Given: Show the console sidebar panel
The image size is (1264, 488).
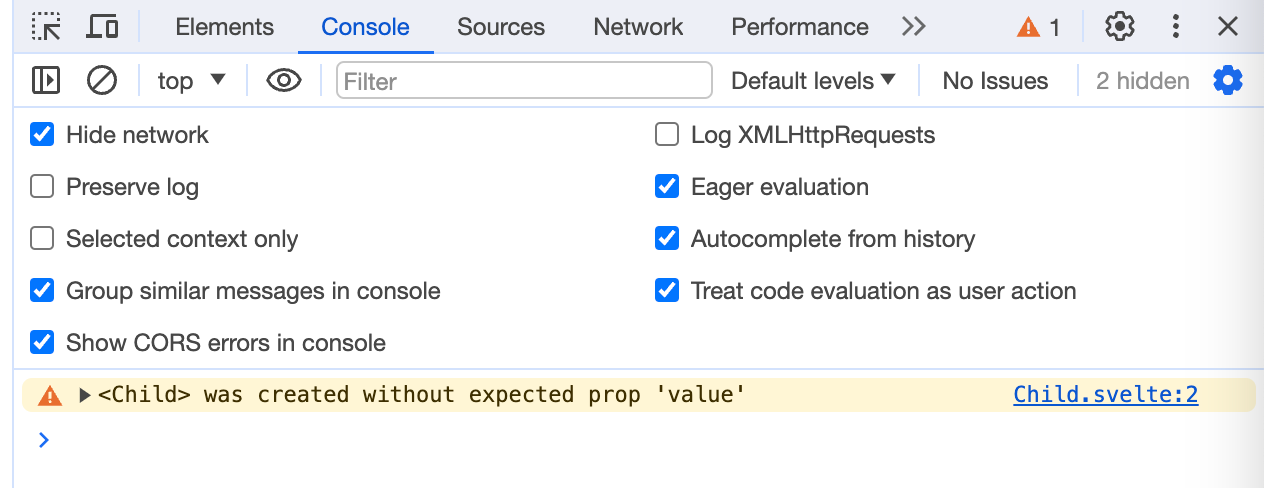Looking at the screenshot, I should tap(46, 80).
